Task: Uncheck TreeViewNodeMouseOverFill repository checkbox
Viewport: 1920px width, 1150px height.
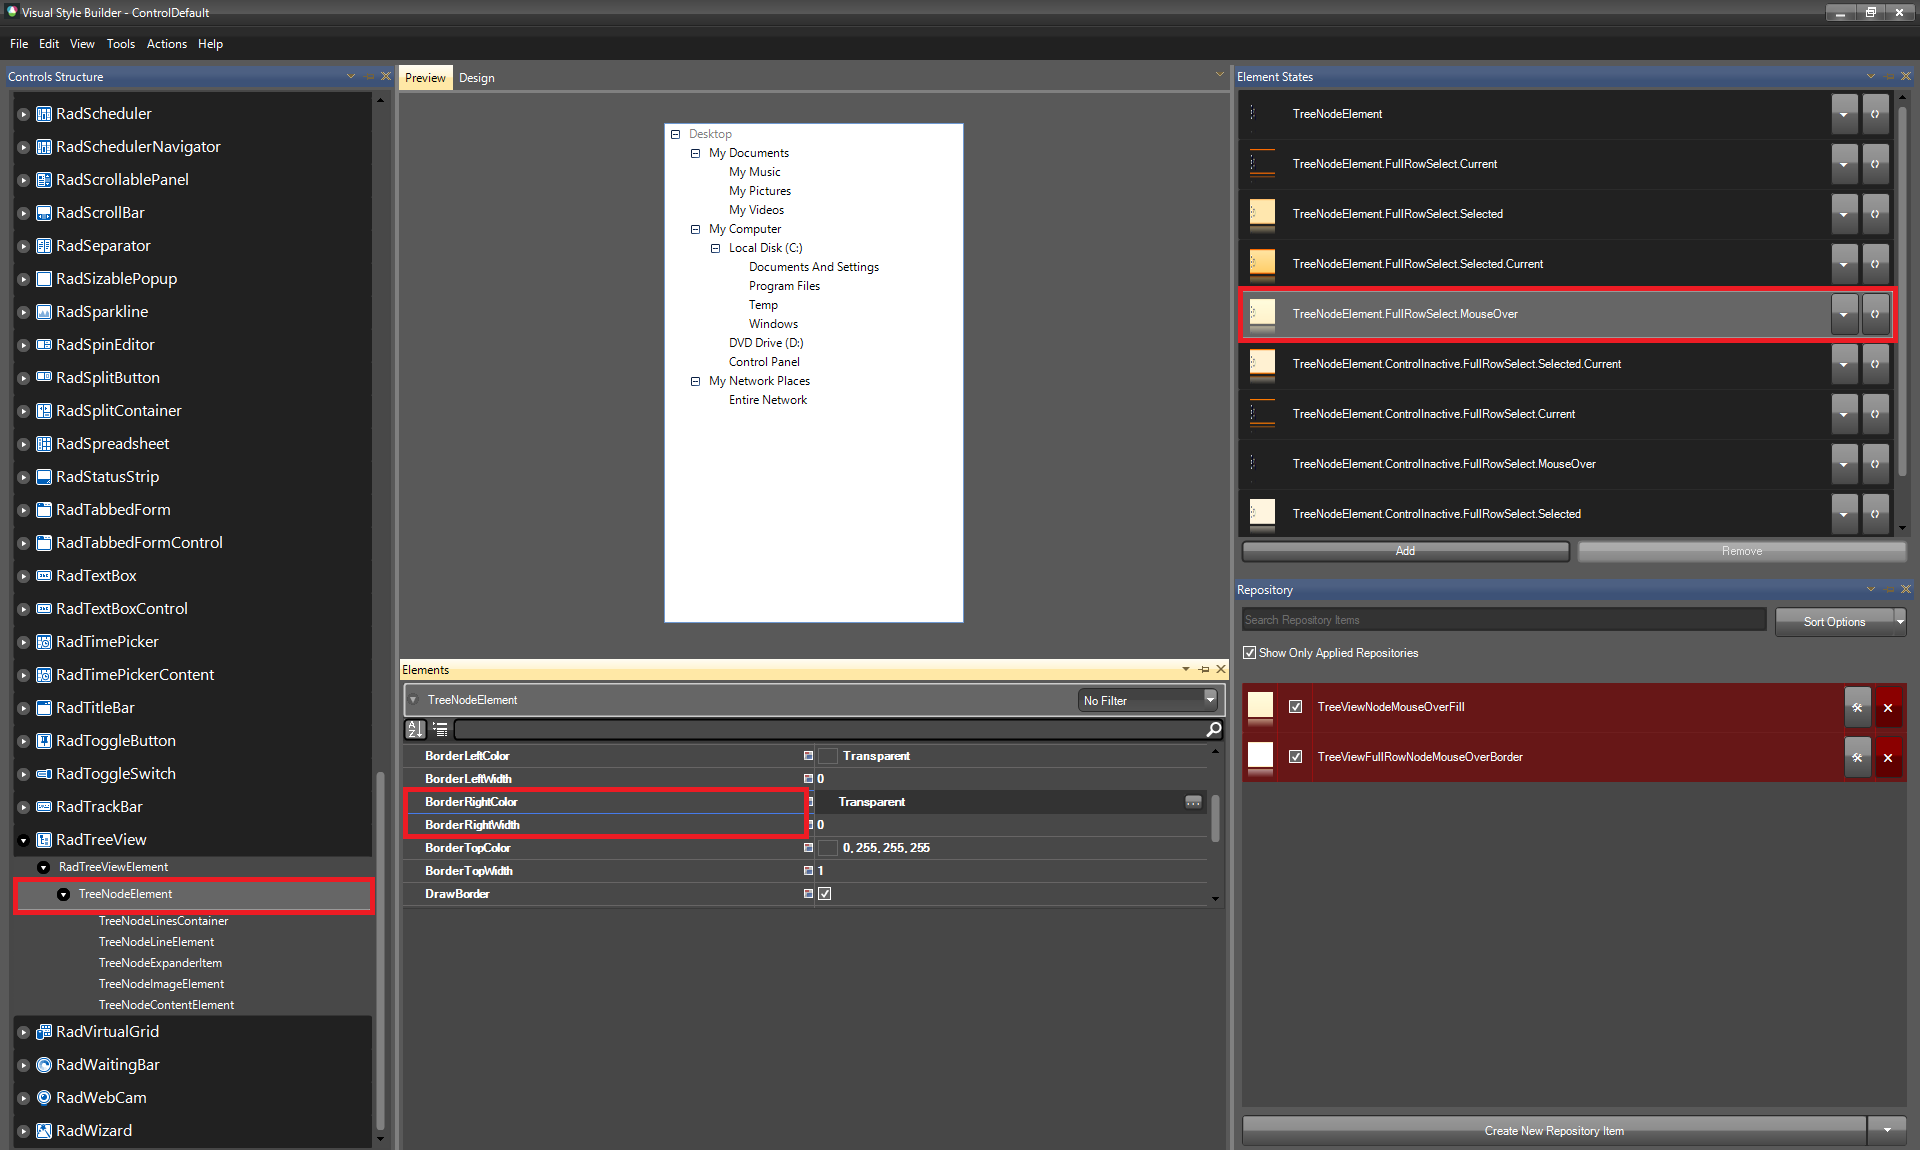Action: coord(1296,707)
